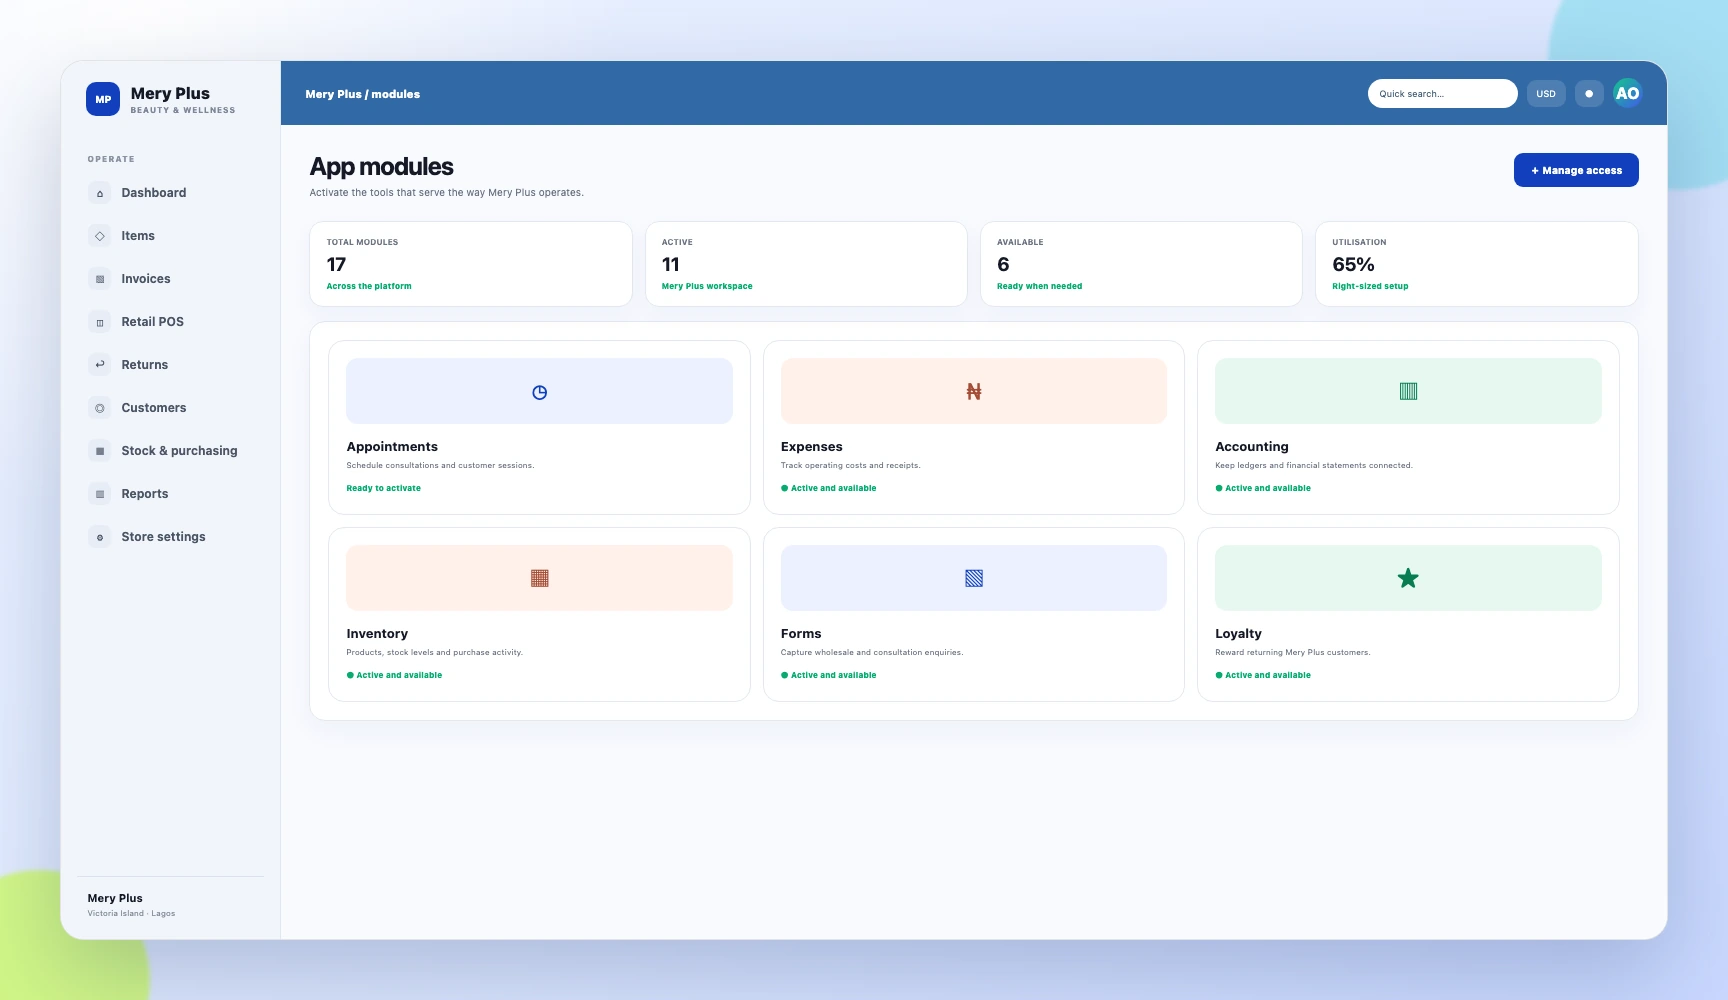1728x1000 pixels.
Task: Toggle the theme dot button
Action: point(1589,93)
